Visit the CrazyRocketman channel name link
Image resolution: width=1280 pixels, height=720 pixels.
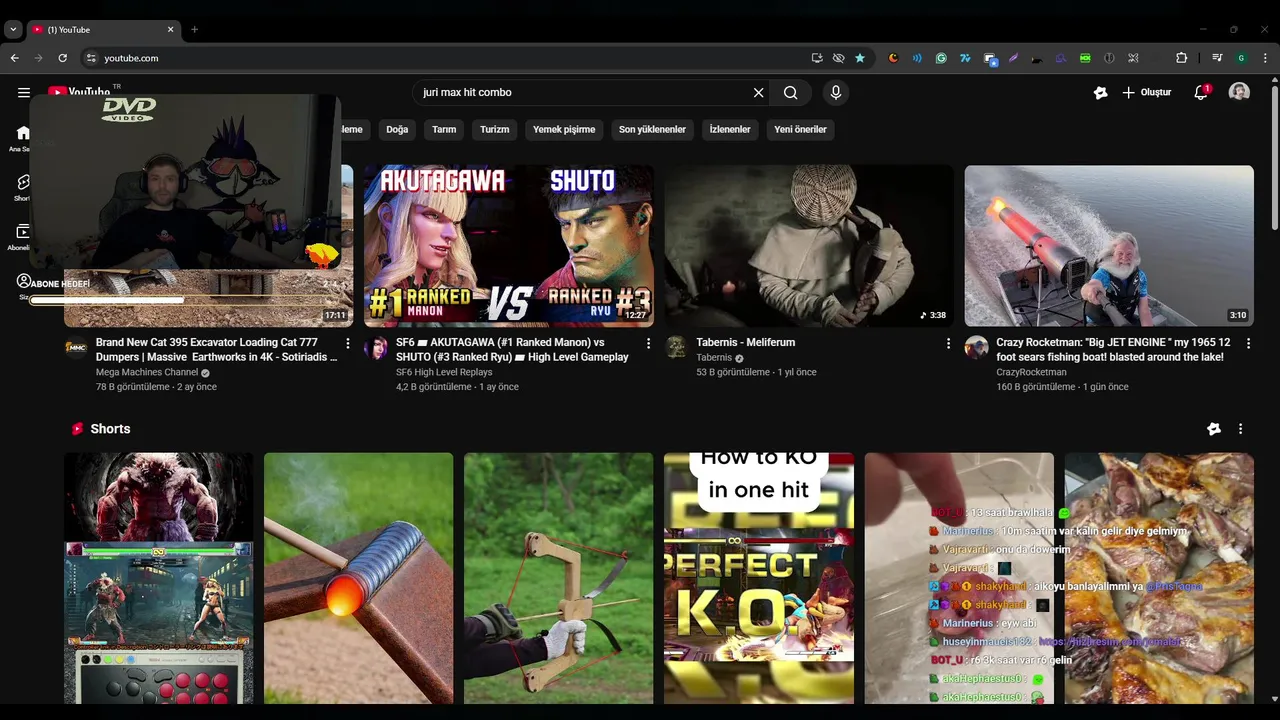coord(1031,372)
